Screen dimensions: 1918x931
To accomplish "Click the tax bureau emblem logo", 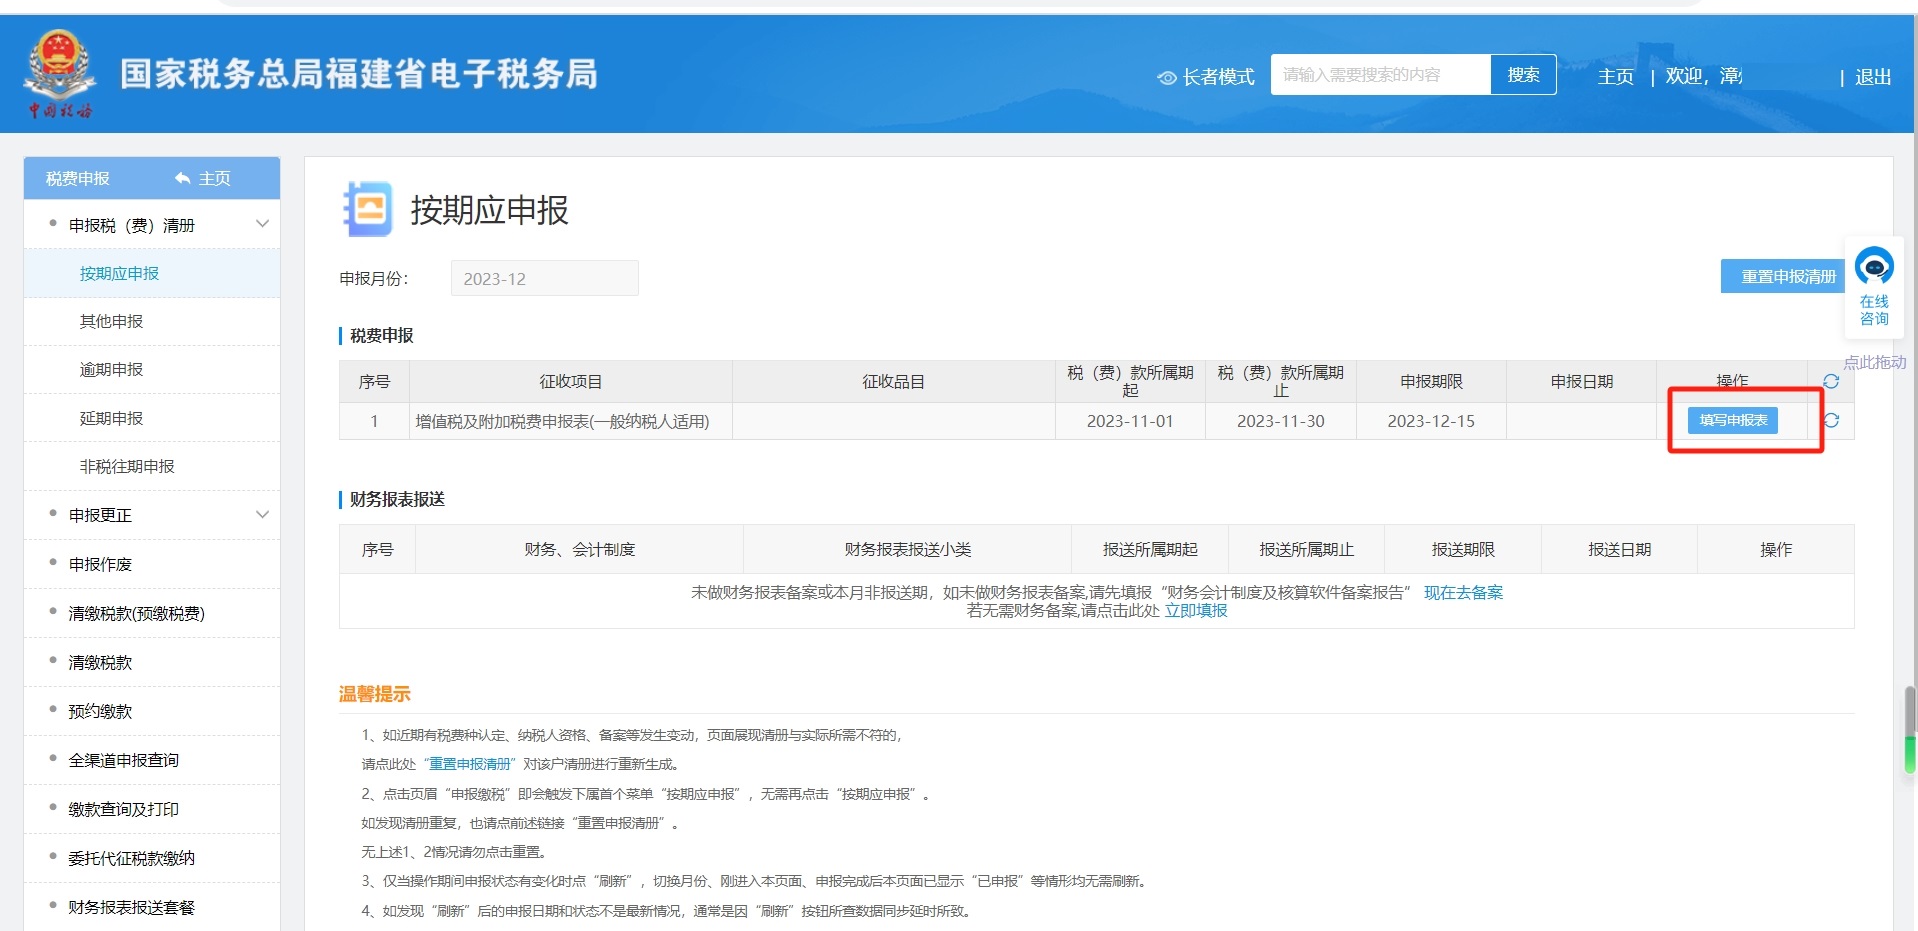I will [59, 74].
